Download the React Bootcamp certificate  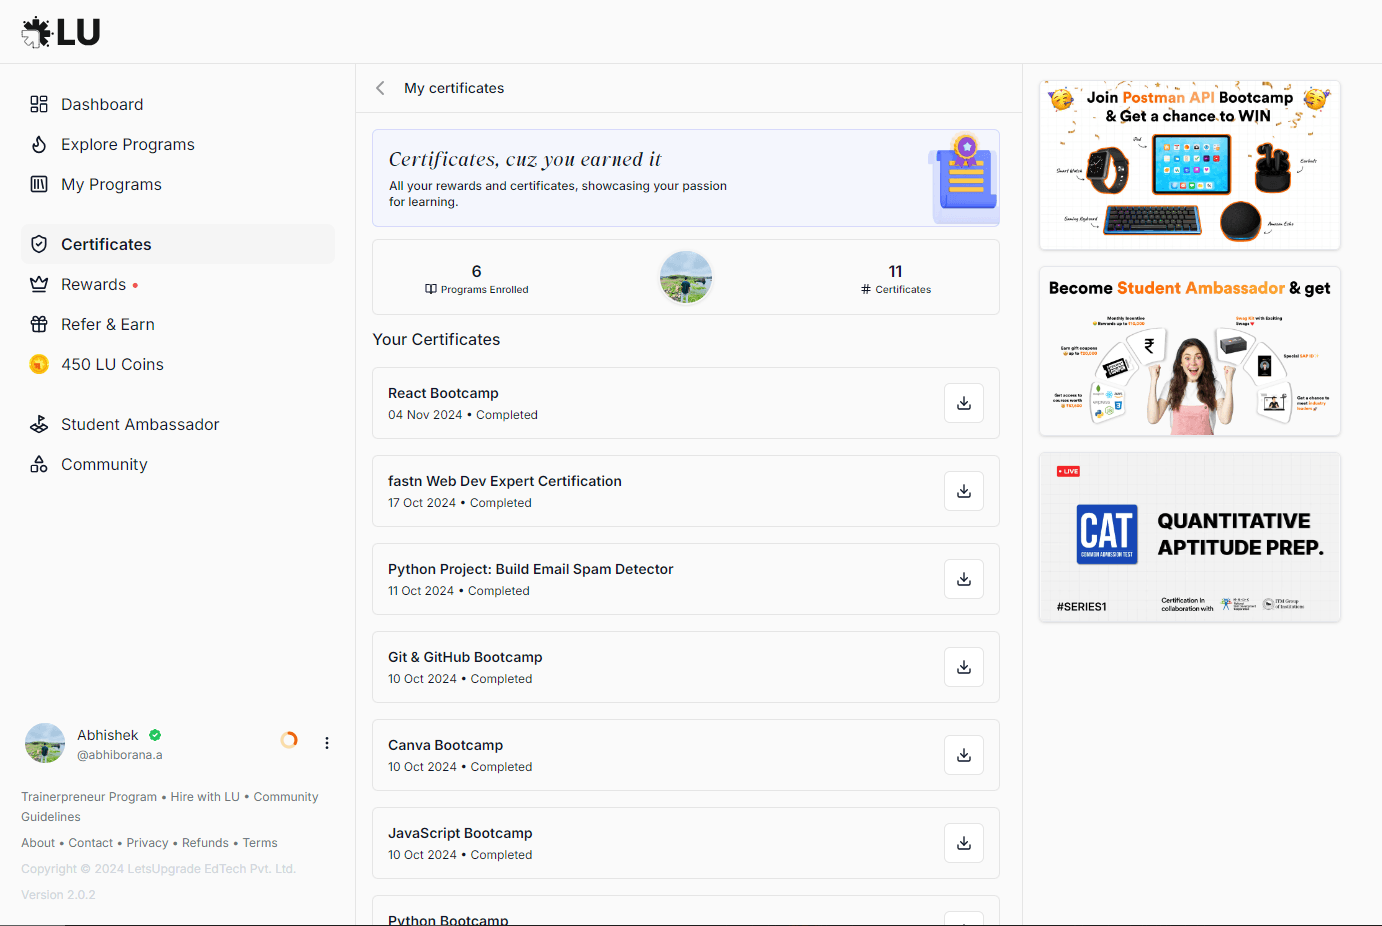point(963,402)
